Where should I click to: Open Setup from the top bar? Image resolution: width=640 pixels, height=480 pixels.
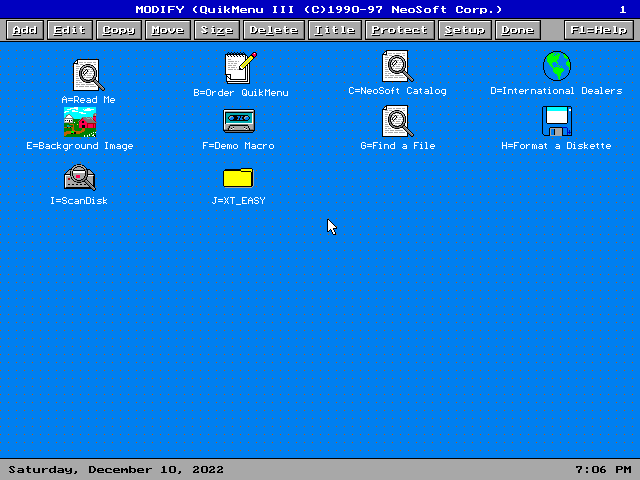tap(464, 30)
